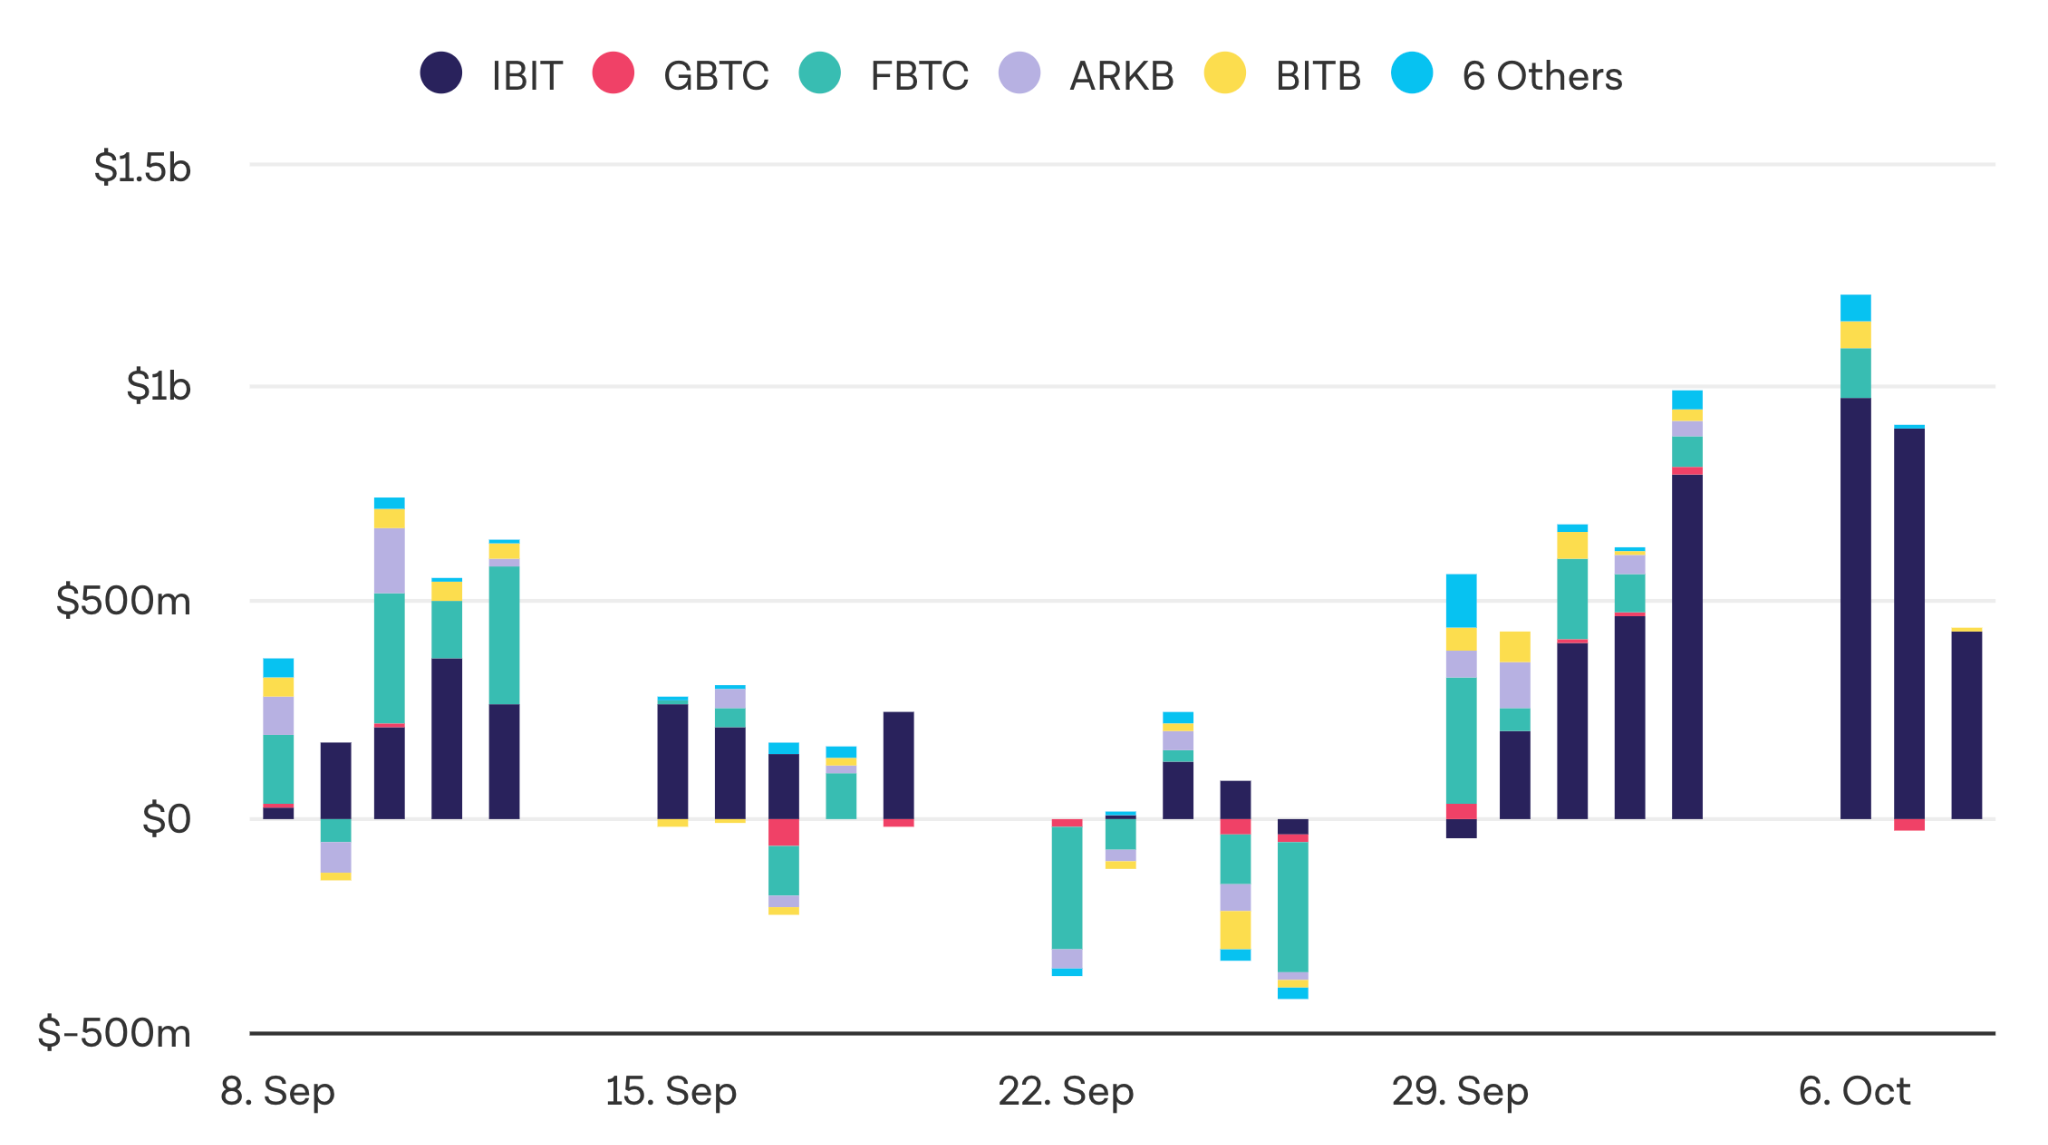The width and height of the screenshot is (2048, 1145).
Task: Click the 29. Sep x-axis label
Action: tap(1460, 1091)
